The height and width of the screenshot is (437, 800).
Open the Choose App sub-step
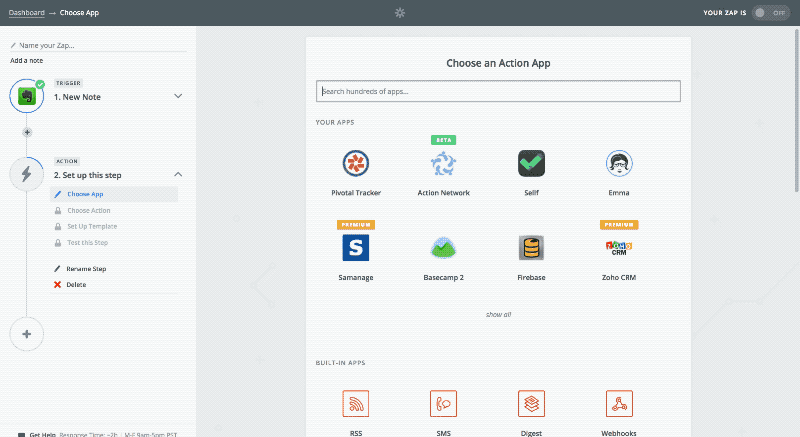[x=114, y=194]
